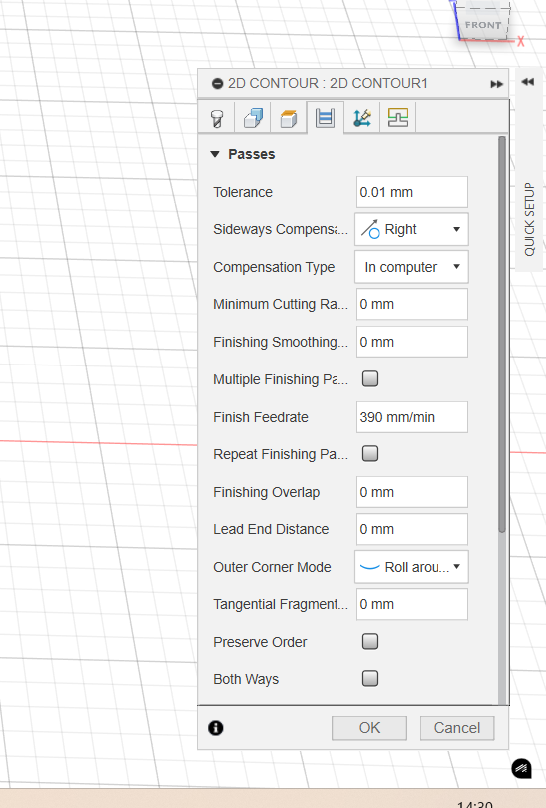
Task: Open the Linking tab icon
Action: click(x=362, y=118)
